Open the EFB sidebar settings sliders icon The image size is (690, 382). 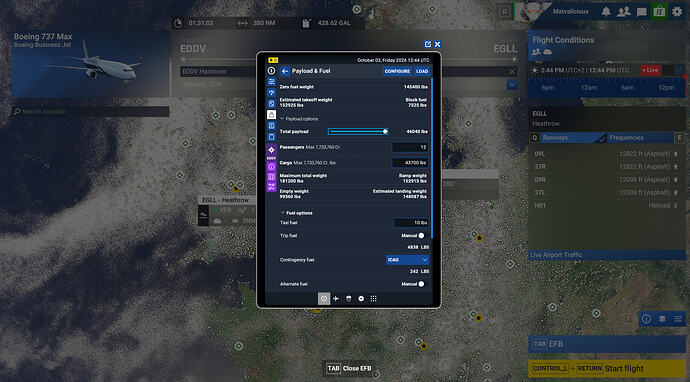271,82
